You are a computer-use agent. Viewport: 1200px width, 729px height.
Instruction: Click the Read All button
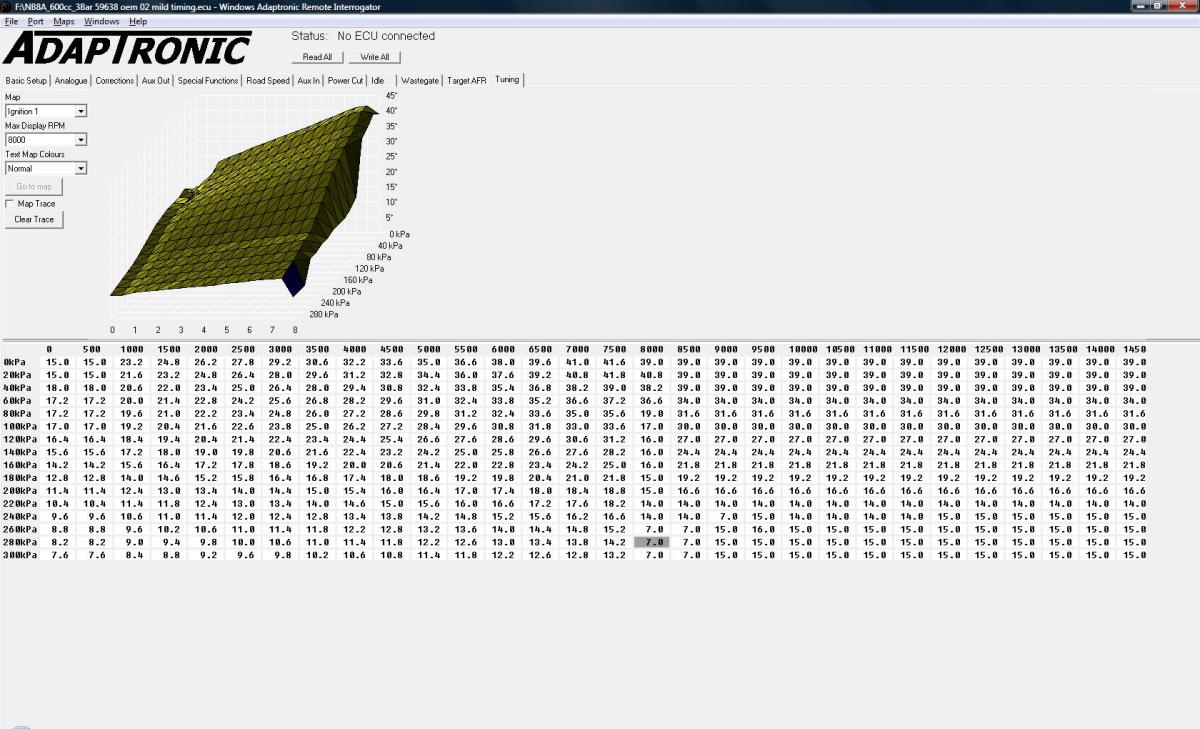coord(317,57)
